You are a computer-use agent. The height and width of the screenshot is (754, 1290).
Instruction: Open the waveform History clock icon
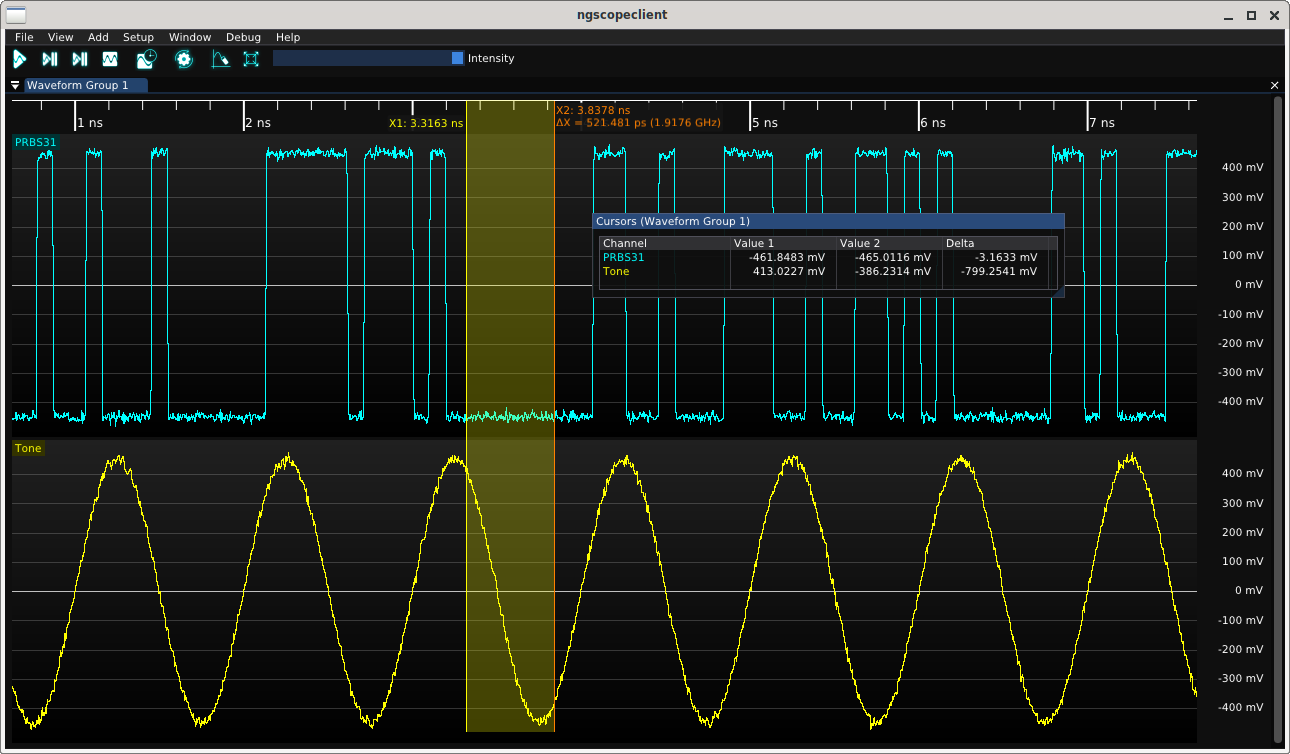tap(147, 59)
